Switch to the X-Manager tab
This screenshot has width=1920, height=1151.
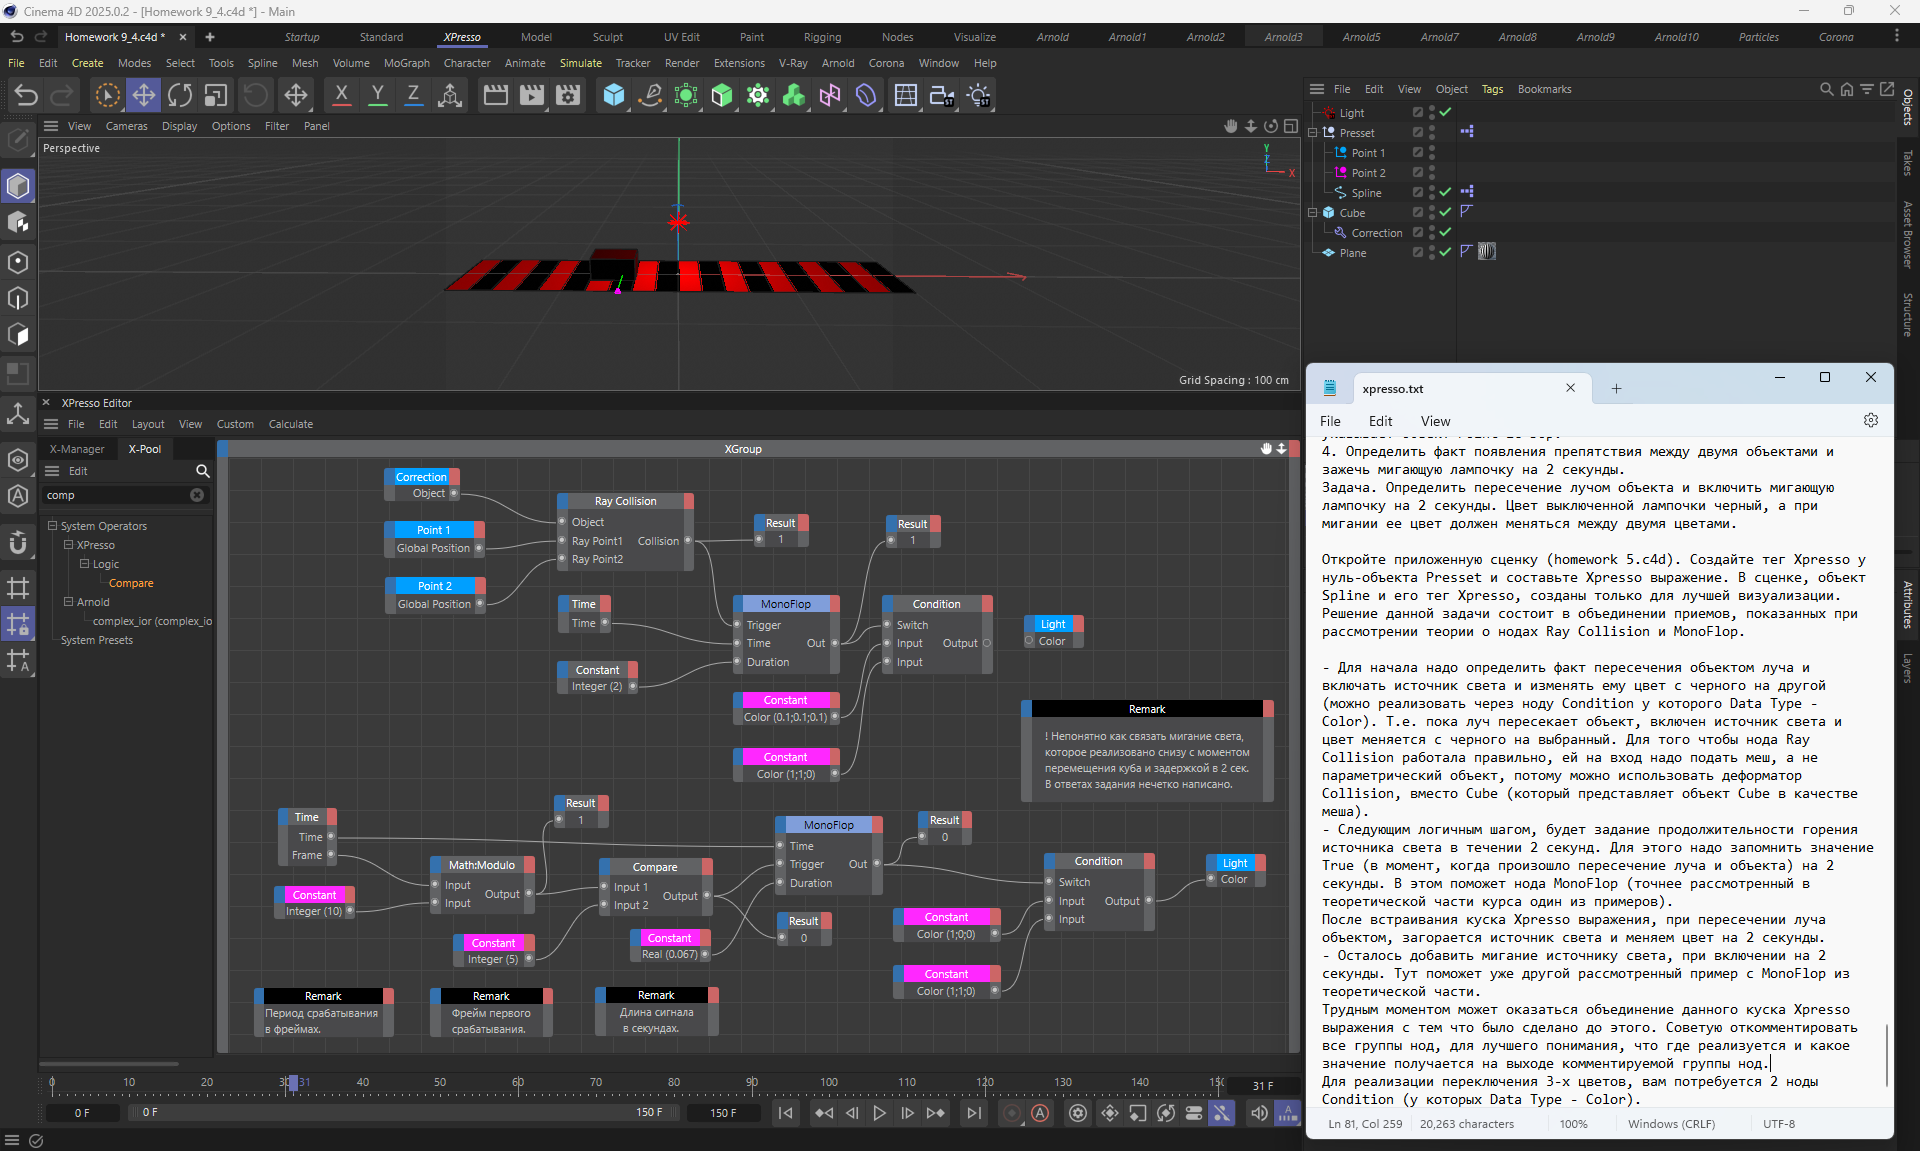tap(77, 449)
